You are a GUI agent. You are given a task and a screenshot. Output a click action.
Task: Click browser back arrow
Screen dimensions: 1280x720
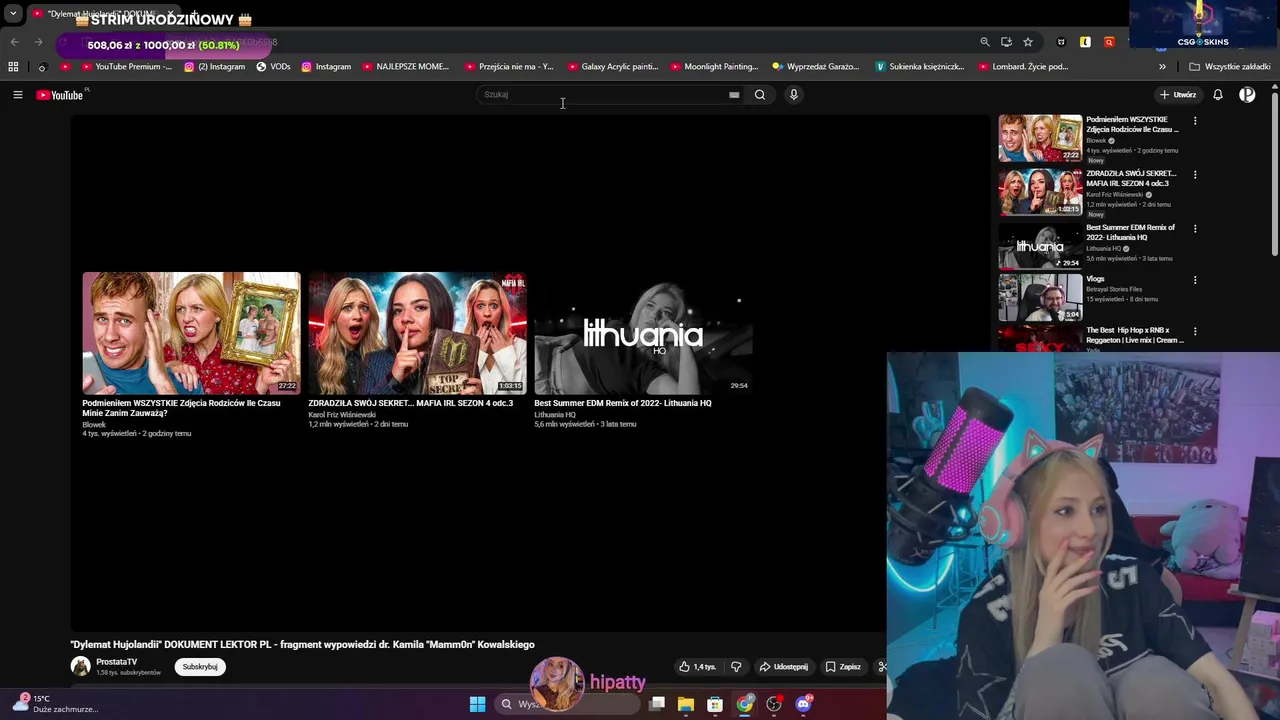pyautogui.click(x=14, y=42)
